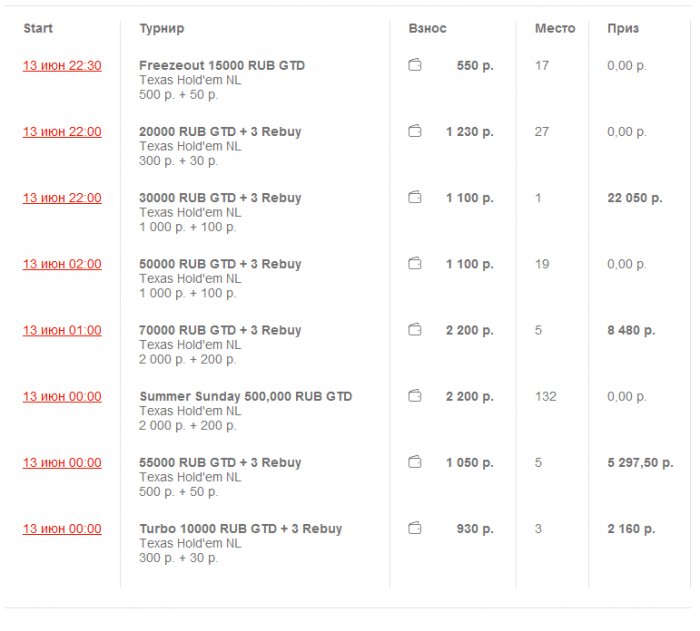
Task: Open the 13 июн 02:00 start link
Action: pyautogui.click(x=62, y=264)
